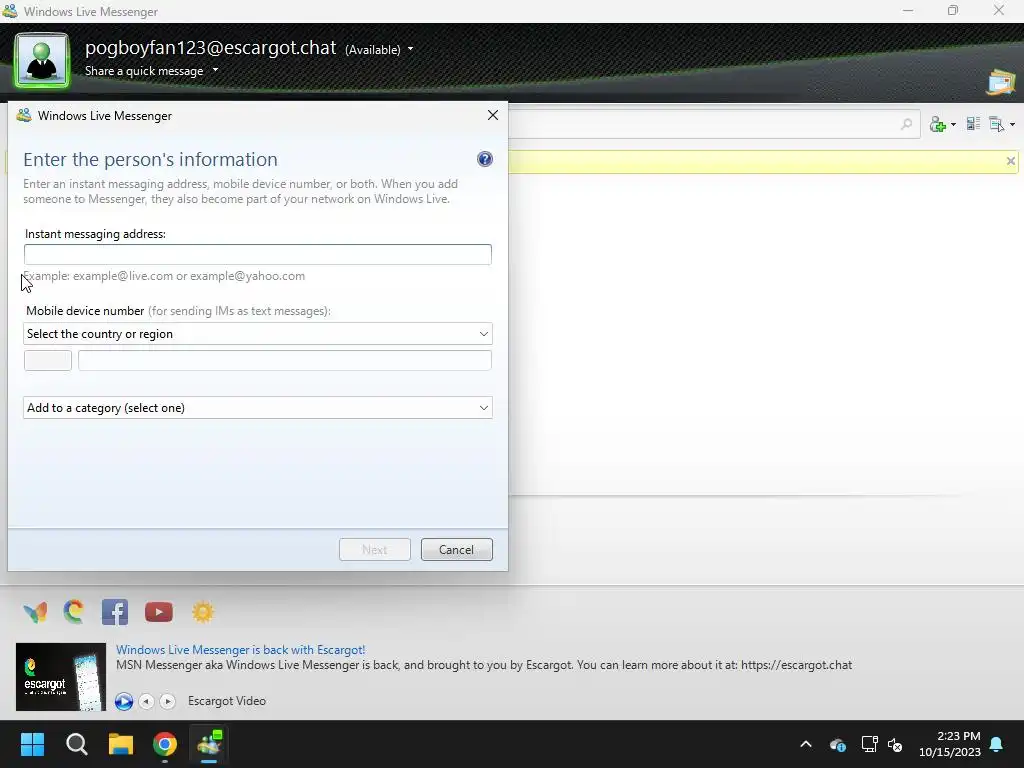Image resolution: width=1024 pixels, height=768 pixels.
Task: Click the dialog title bar Messenger icon
Action: point(24,116)
